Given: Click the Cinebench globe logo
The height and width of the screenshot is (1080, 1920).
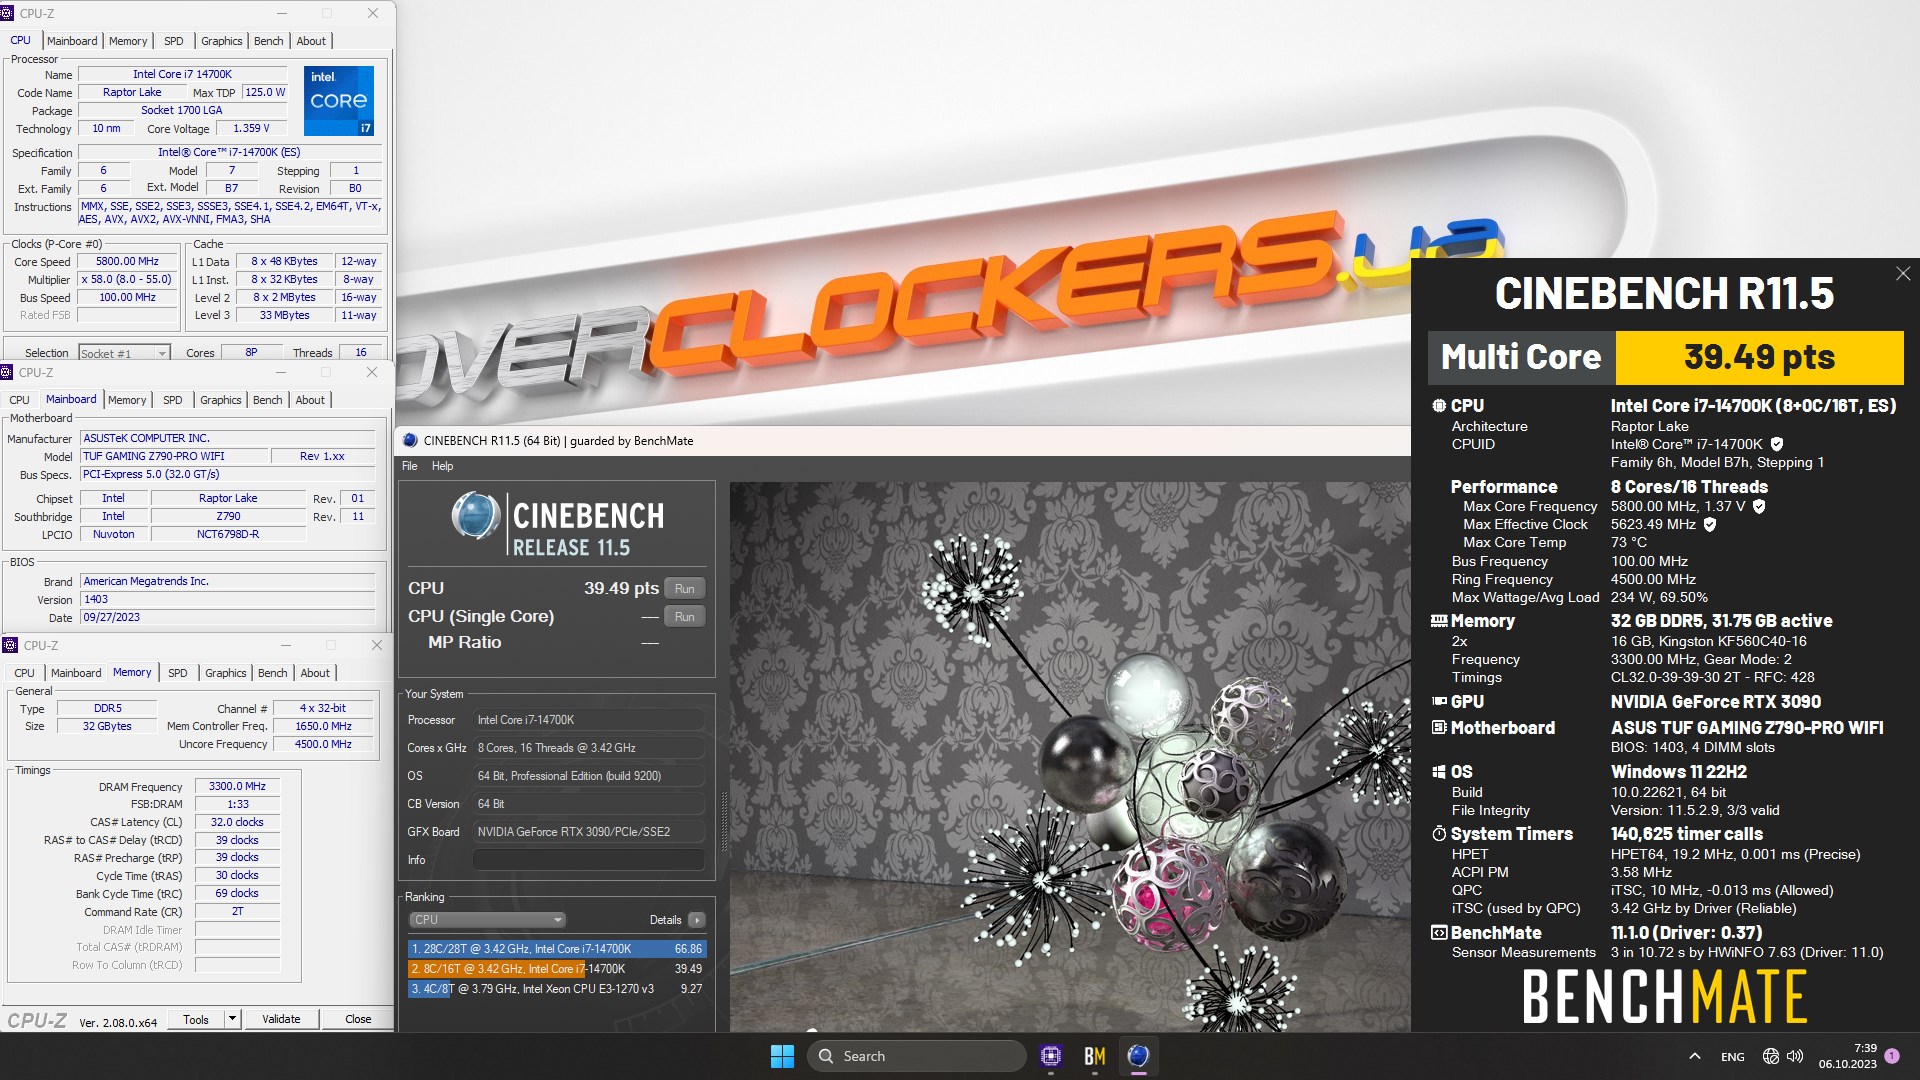Looking at the screenshot, I should click(475, 517).
